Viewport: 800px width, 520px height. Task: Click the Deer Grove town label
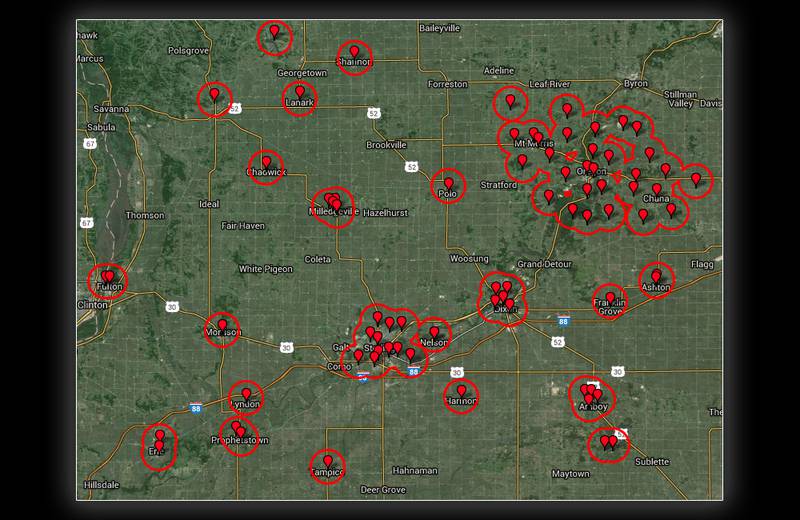tap(382, 490)
